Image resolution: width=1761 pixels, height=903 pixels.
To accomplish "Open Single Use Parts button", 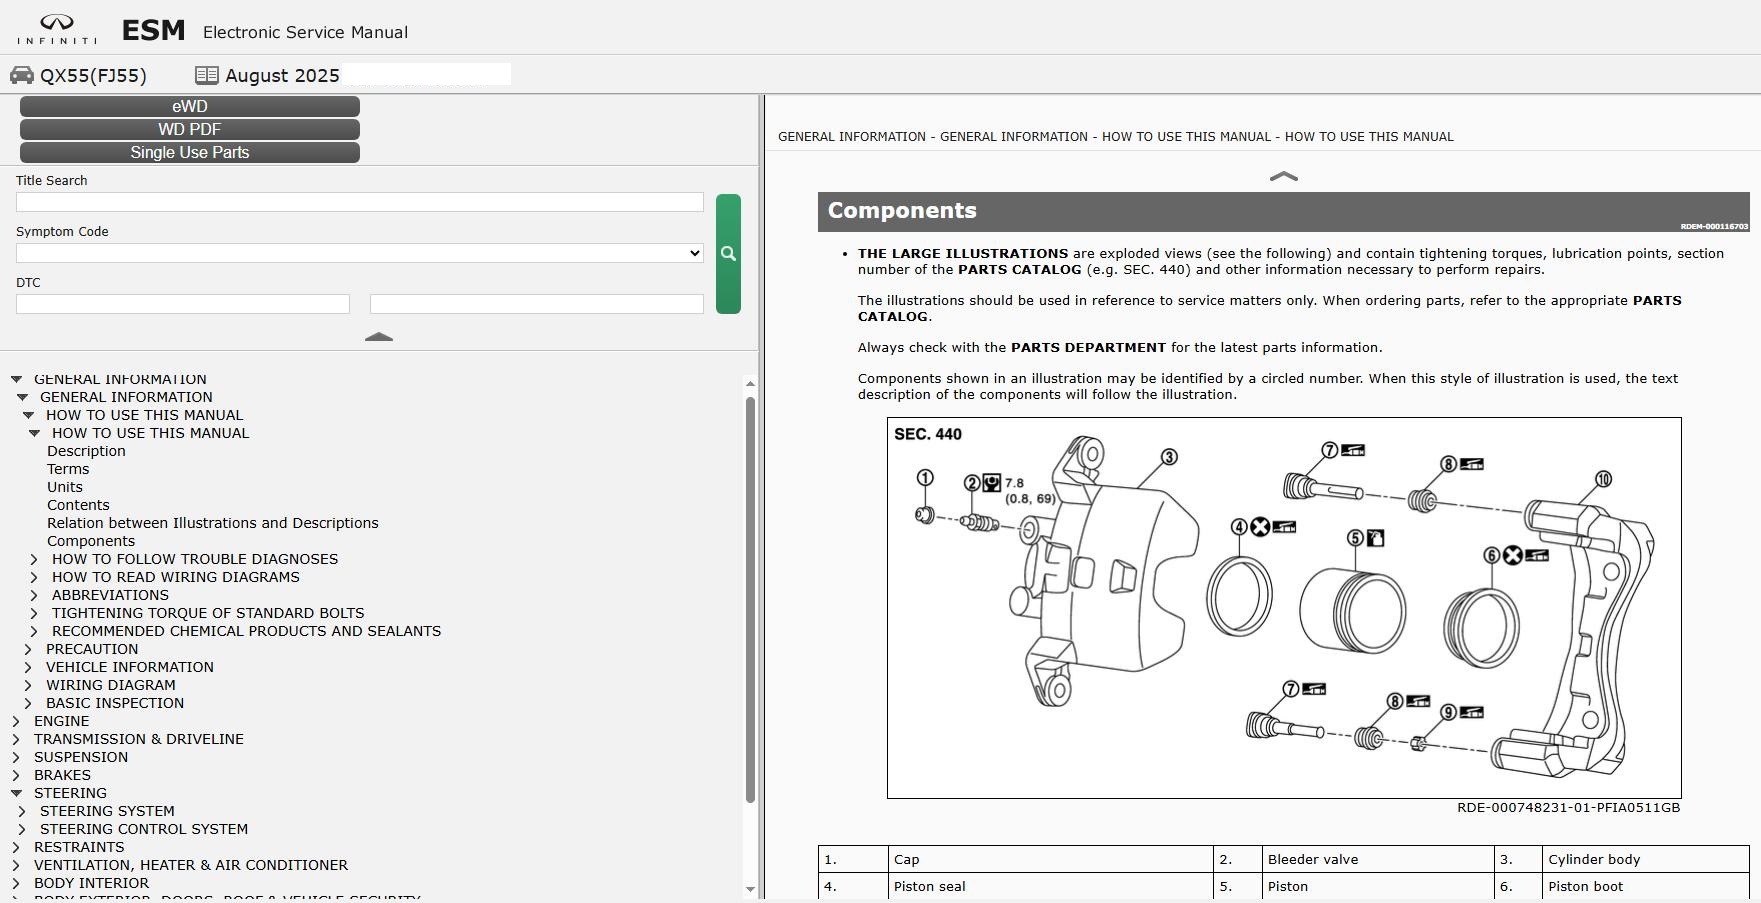I will click(x=190, y=152).
